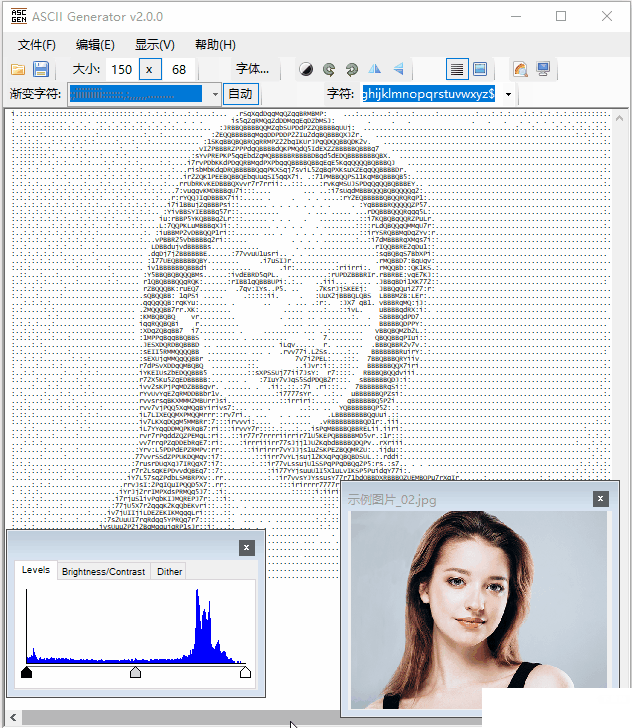Click the 字符 character set text field

coord(430,94)
